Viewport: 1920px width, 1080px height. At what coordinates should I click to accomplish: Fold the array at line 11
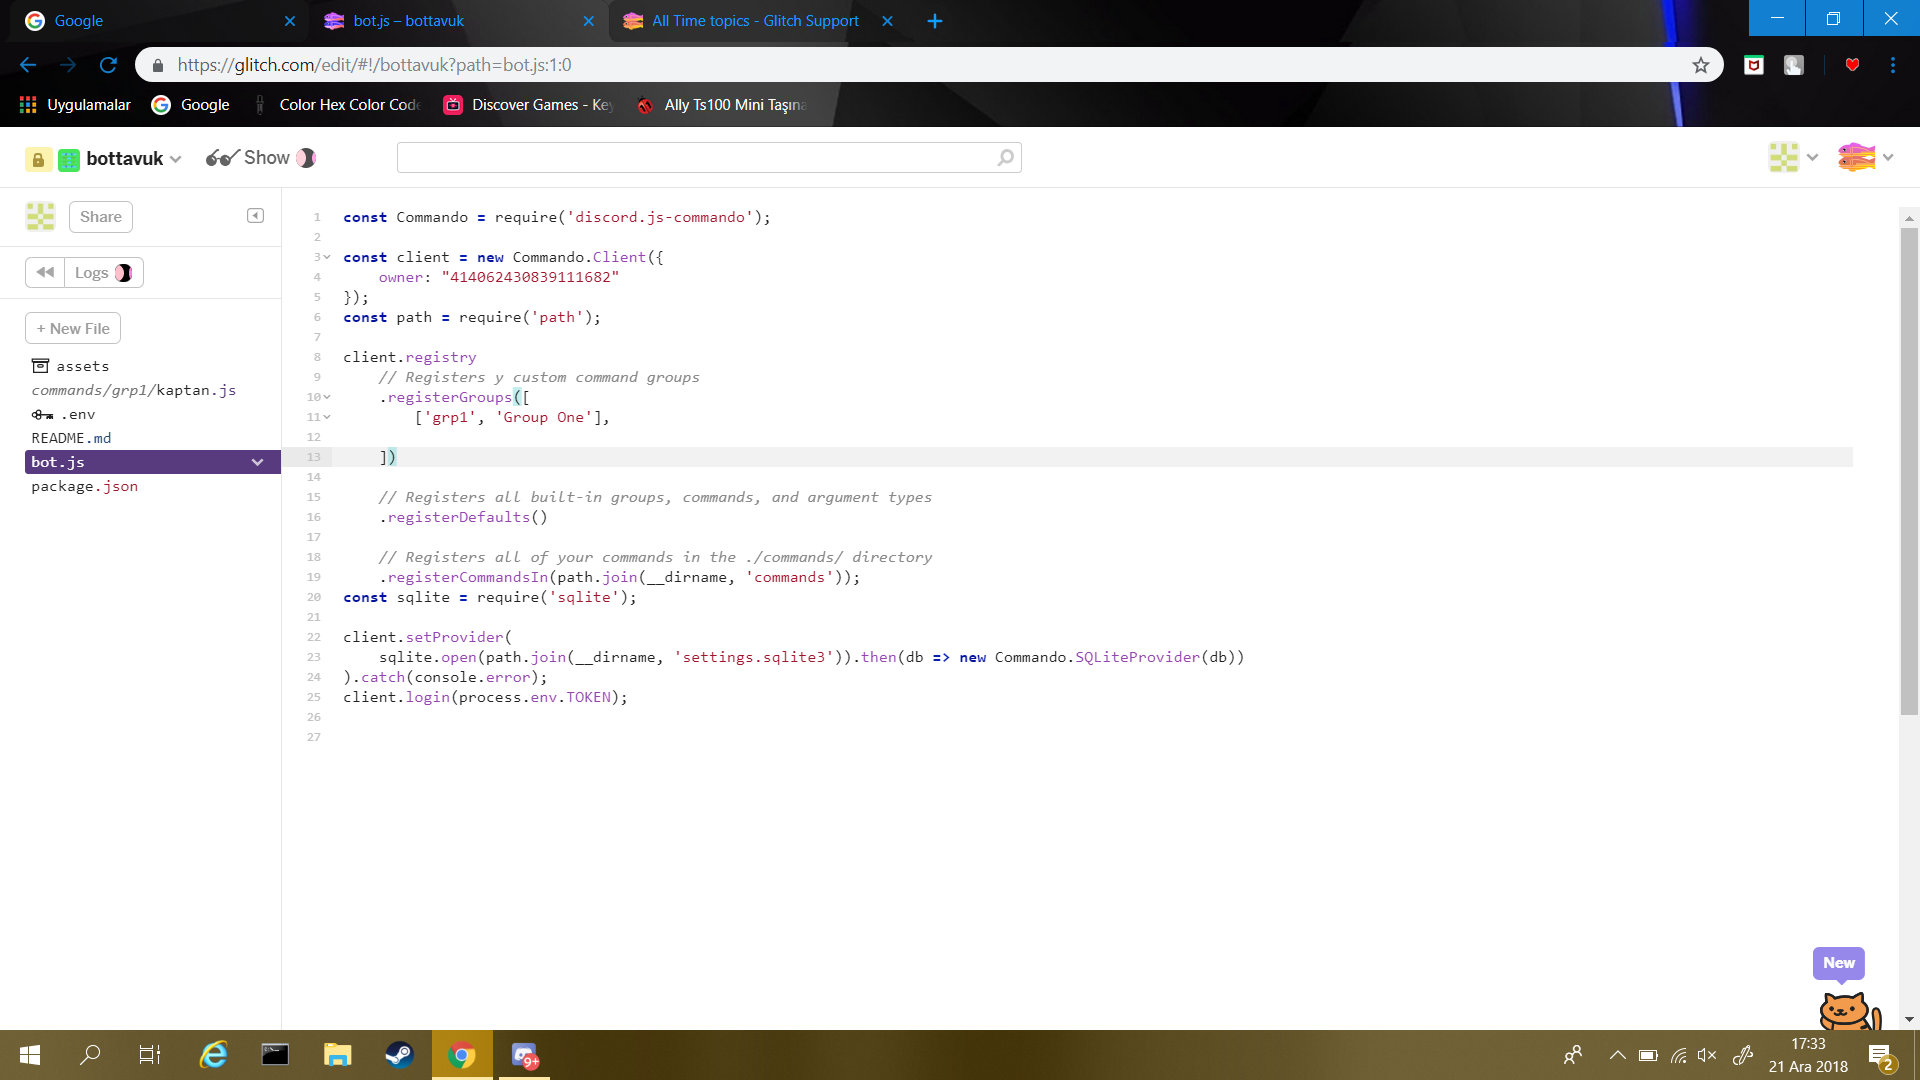[327, 417]
